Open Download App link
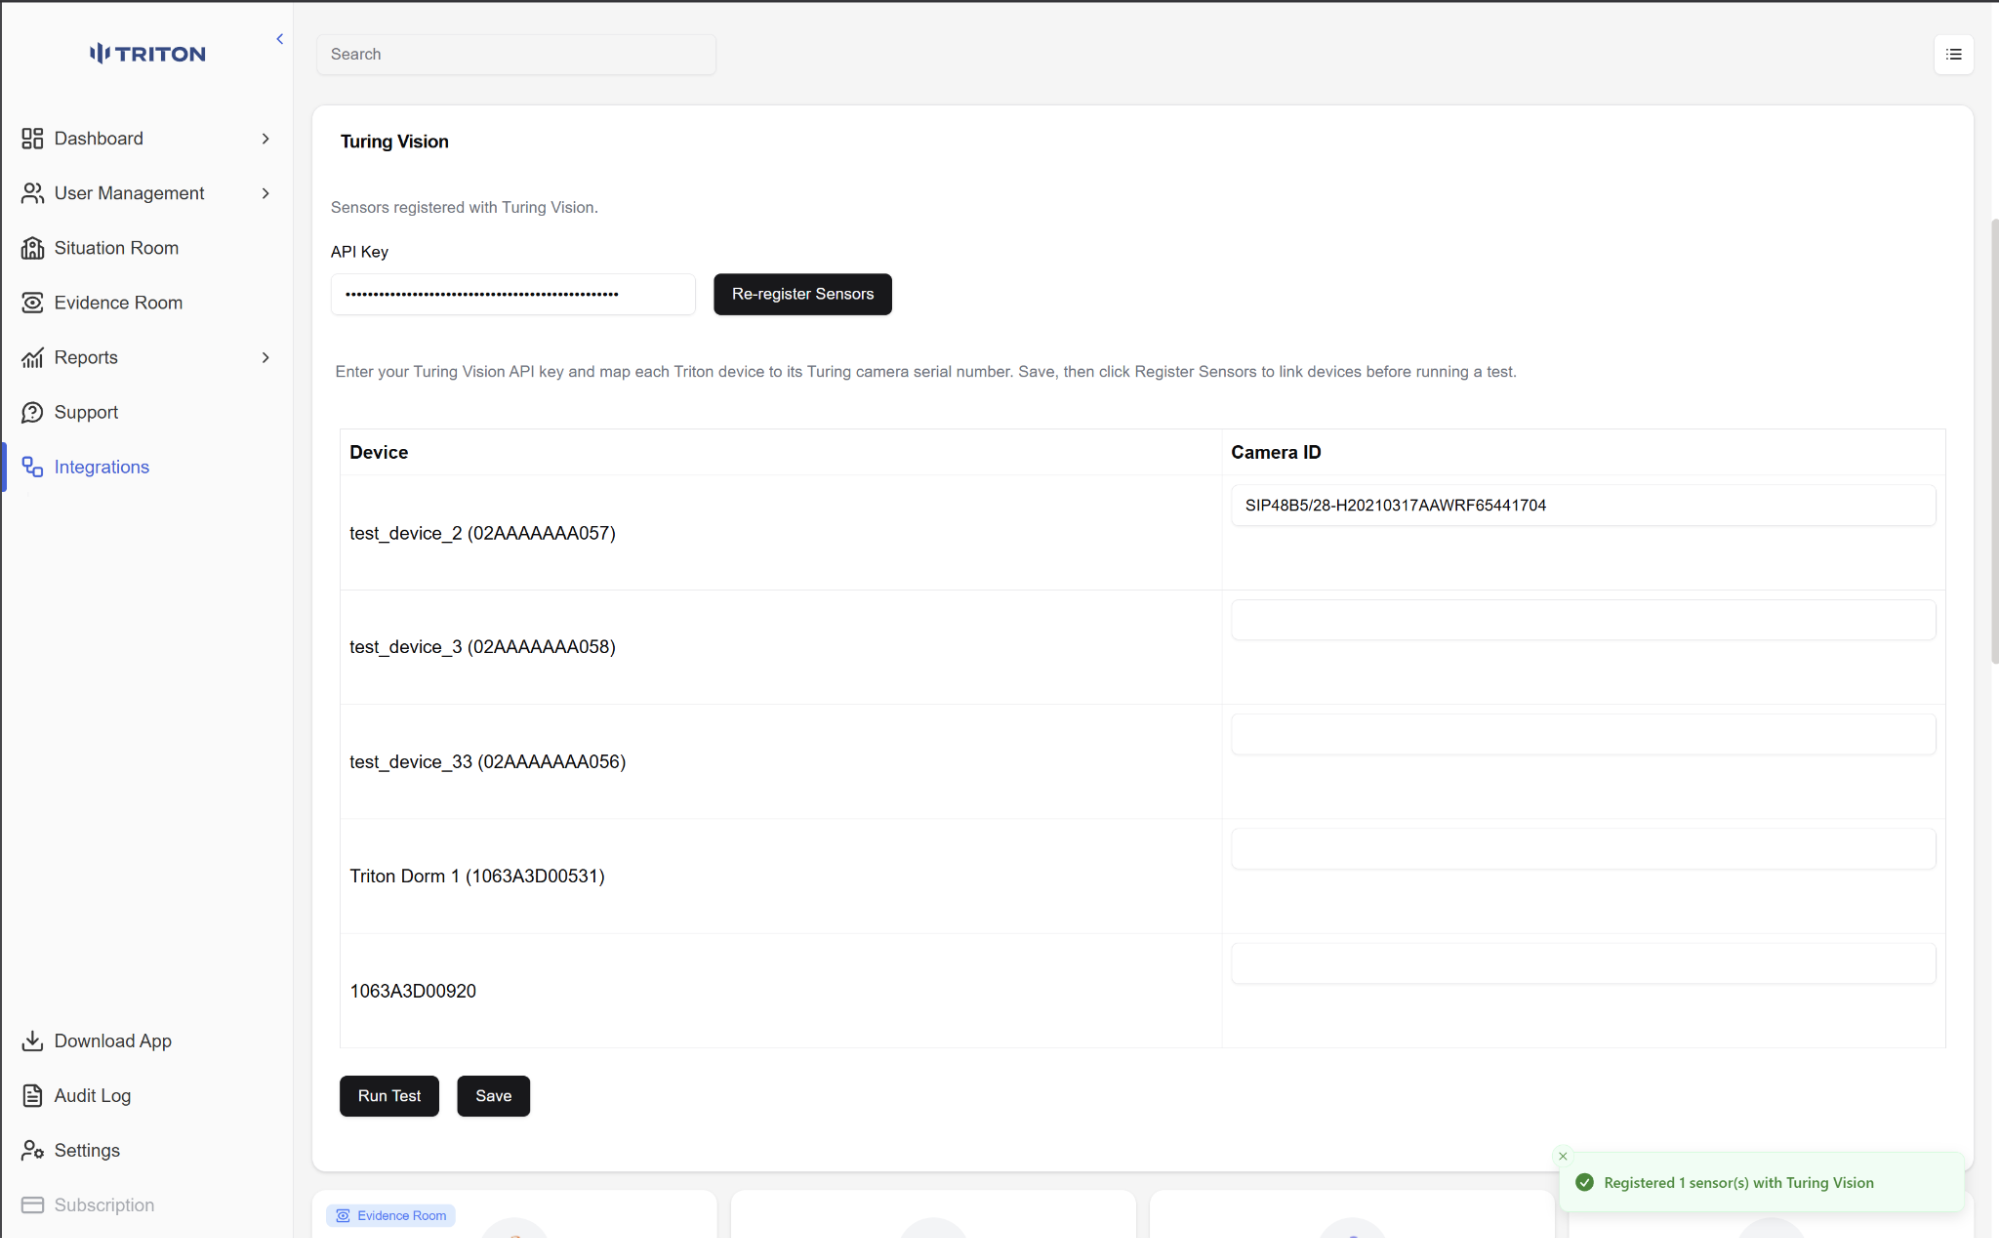This screenshot has height=1238, width=1999. (113, 1041)
